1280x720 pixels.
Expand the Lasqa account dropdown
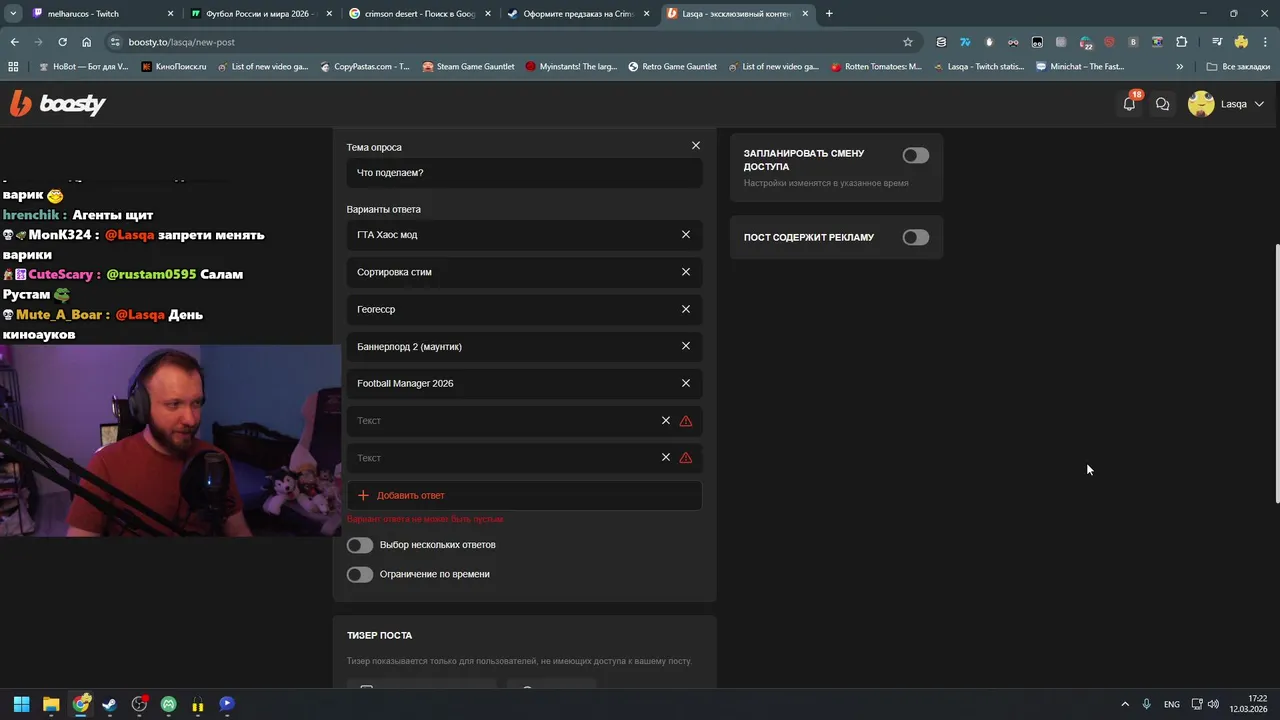[1259, 104]
